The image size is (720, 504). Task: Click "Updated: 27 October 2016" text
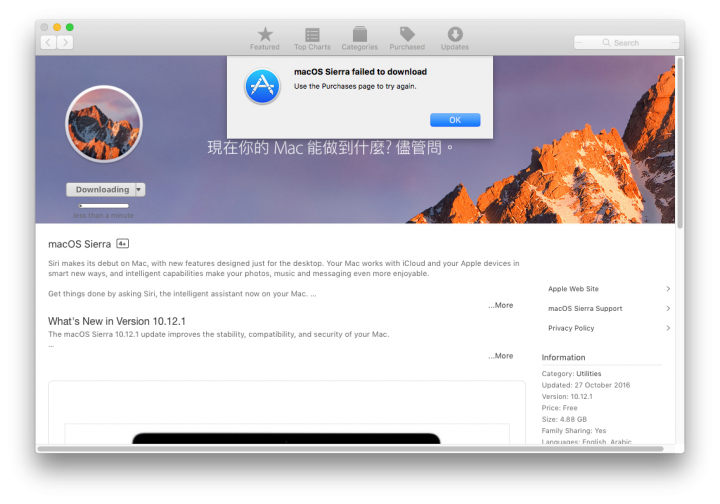tap(585, 385)
